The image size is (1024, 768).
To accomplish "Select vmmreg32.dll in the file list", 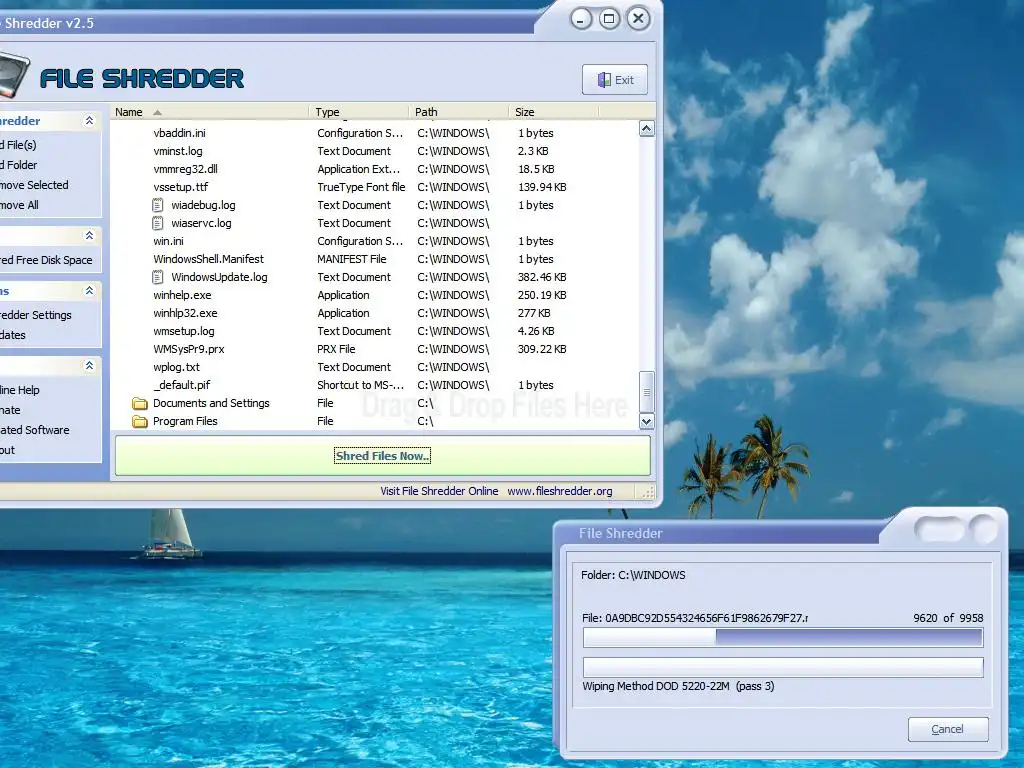I will pos(185,169).
